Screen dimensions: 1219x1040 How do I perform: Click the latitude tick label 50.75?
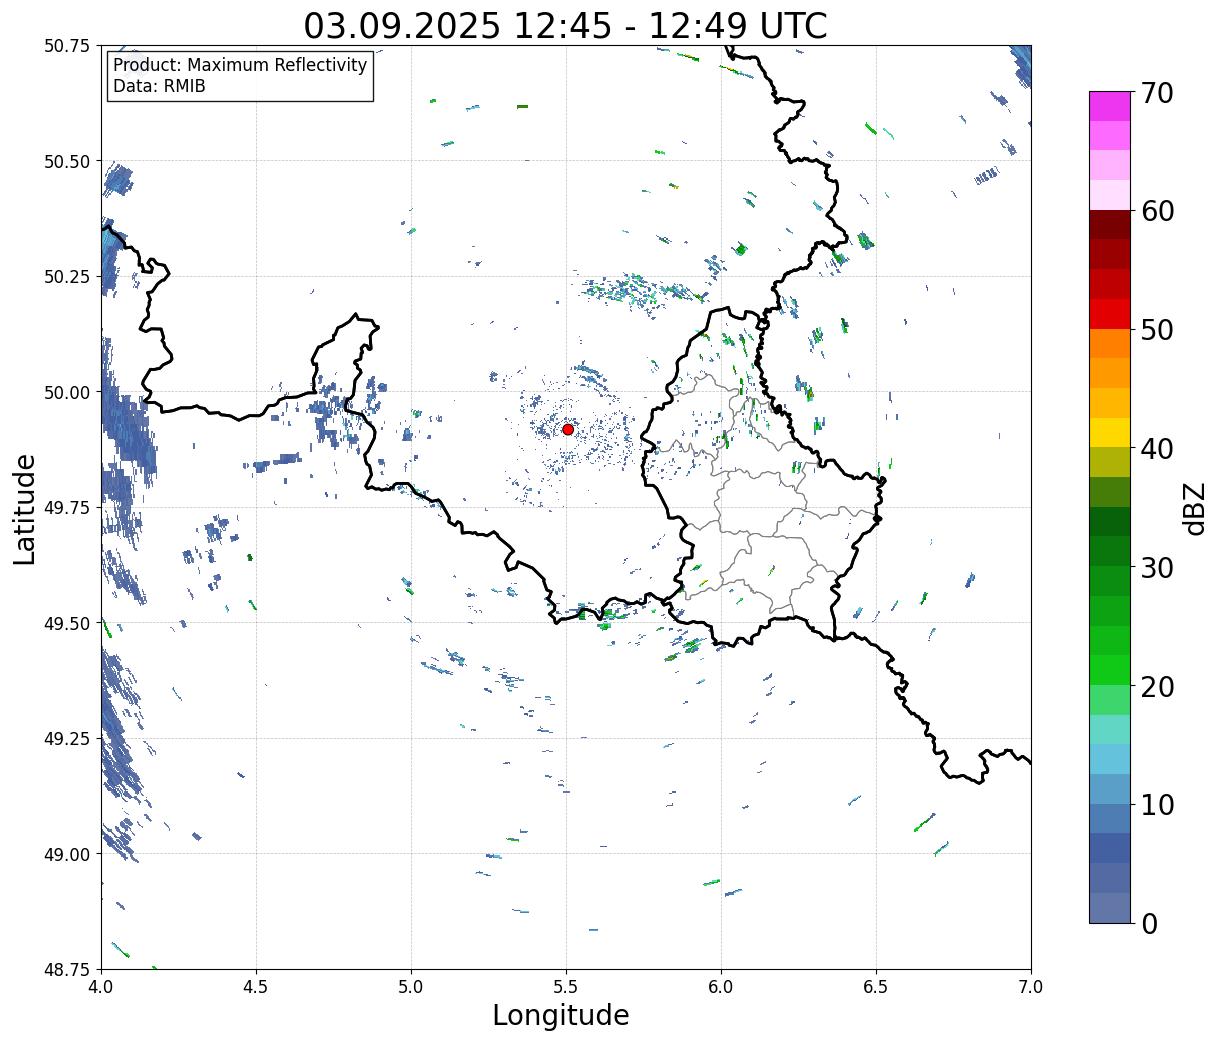pyautogui.click(x=67, y=46)
